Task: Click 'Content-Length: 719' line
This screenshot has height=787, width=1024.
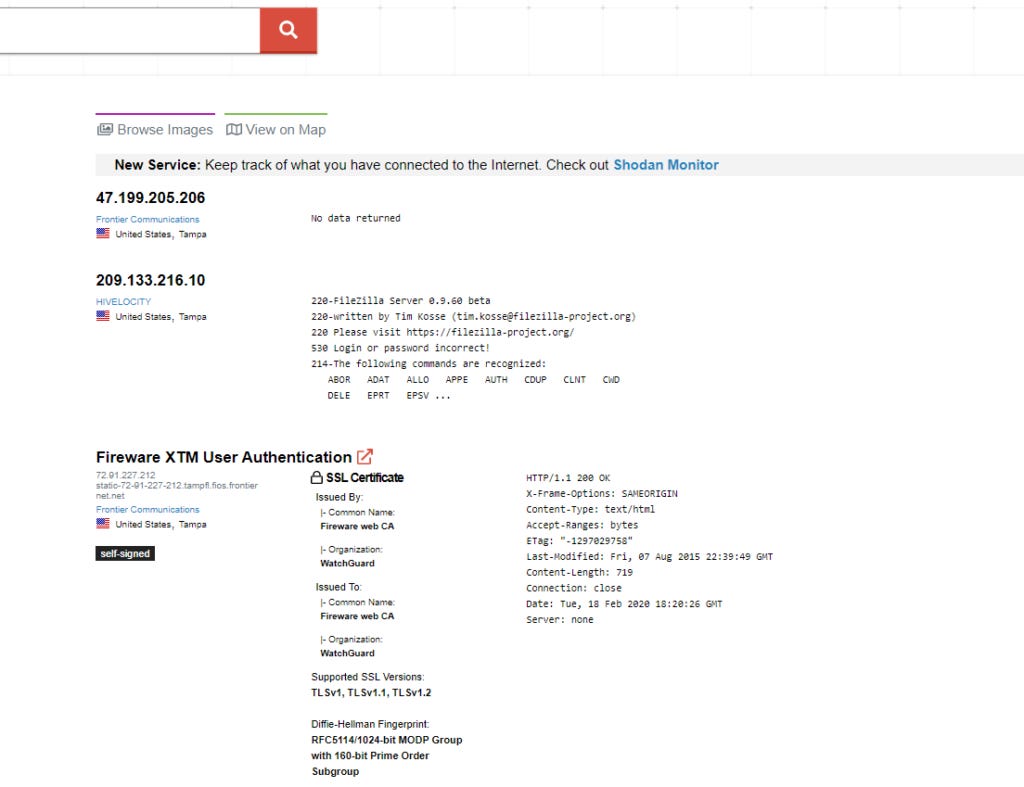Action: point(579,573)
